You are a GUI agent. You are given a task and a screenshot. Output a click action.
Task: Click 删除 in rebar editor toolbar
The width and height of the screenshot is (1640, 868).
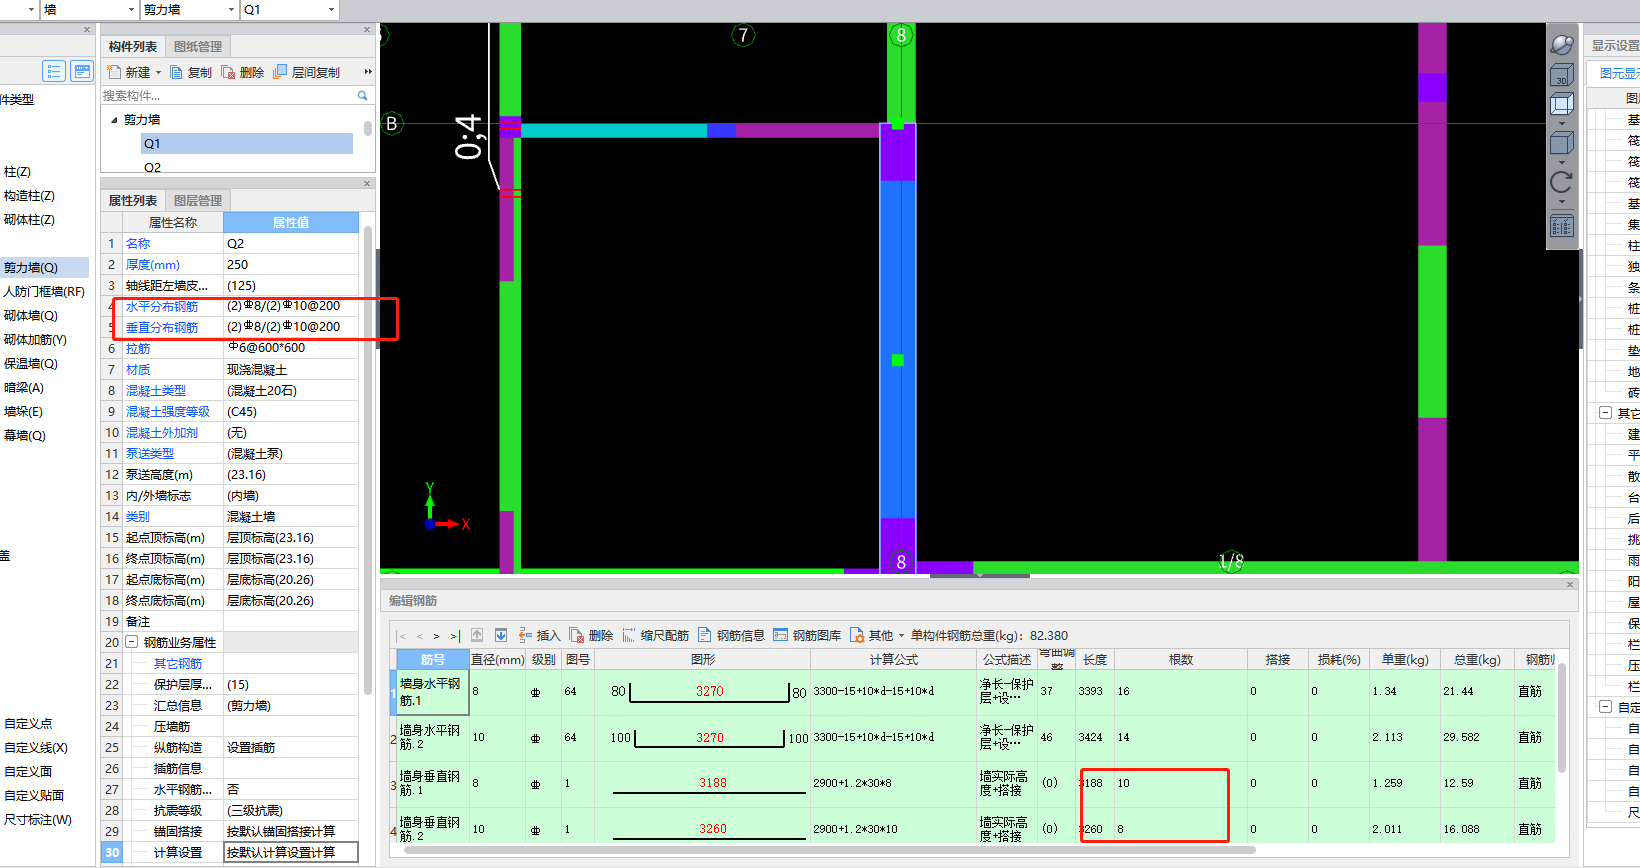coord(591,635)
